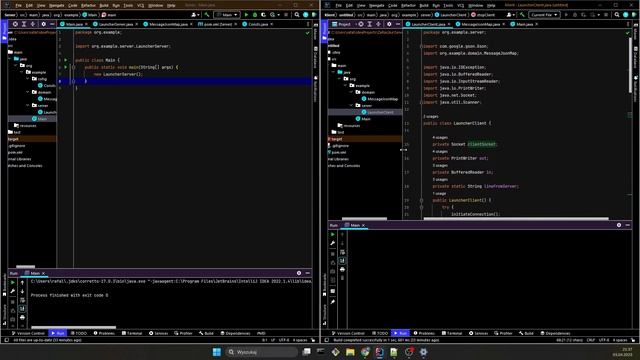Collapse the server folder in Server tree
The height and width of the screenshot is (360, 640).
28,105
